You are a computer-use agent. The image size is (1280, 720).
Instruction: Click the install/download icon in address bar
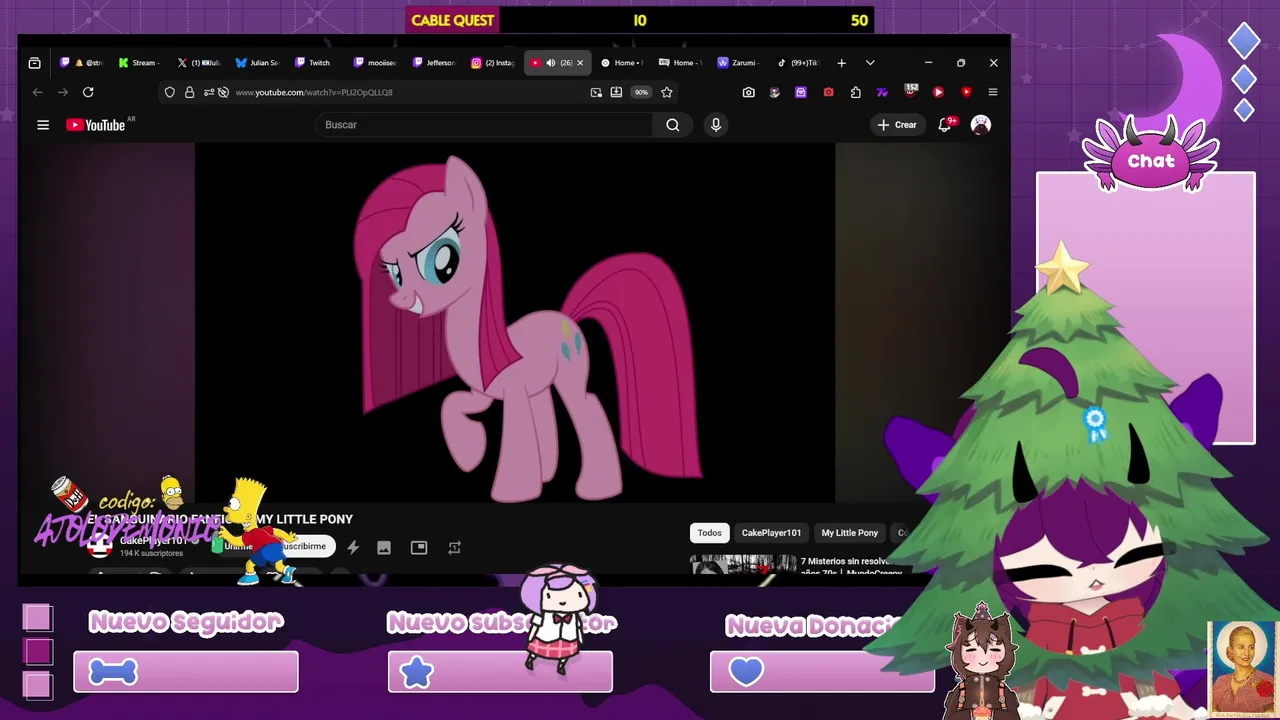pyautogui.click(x=616, y=92)
